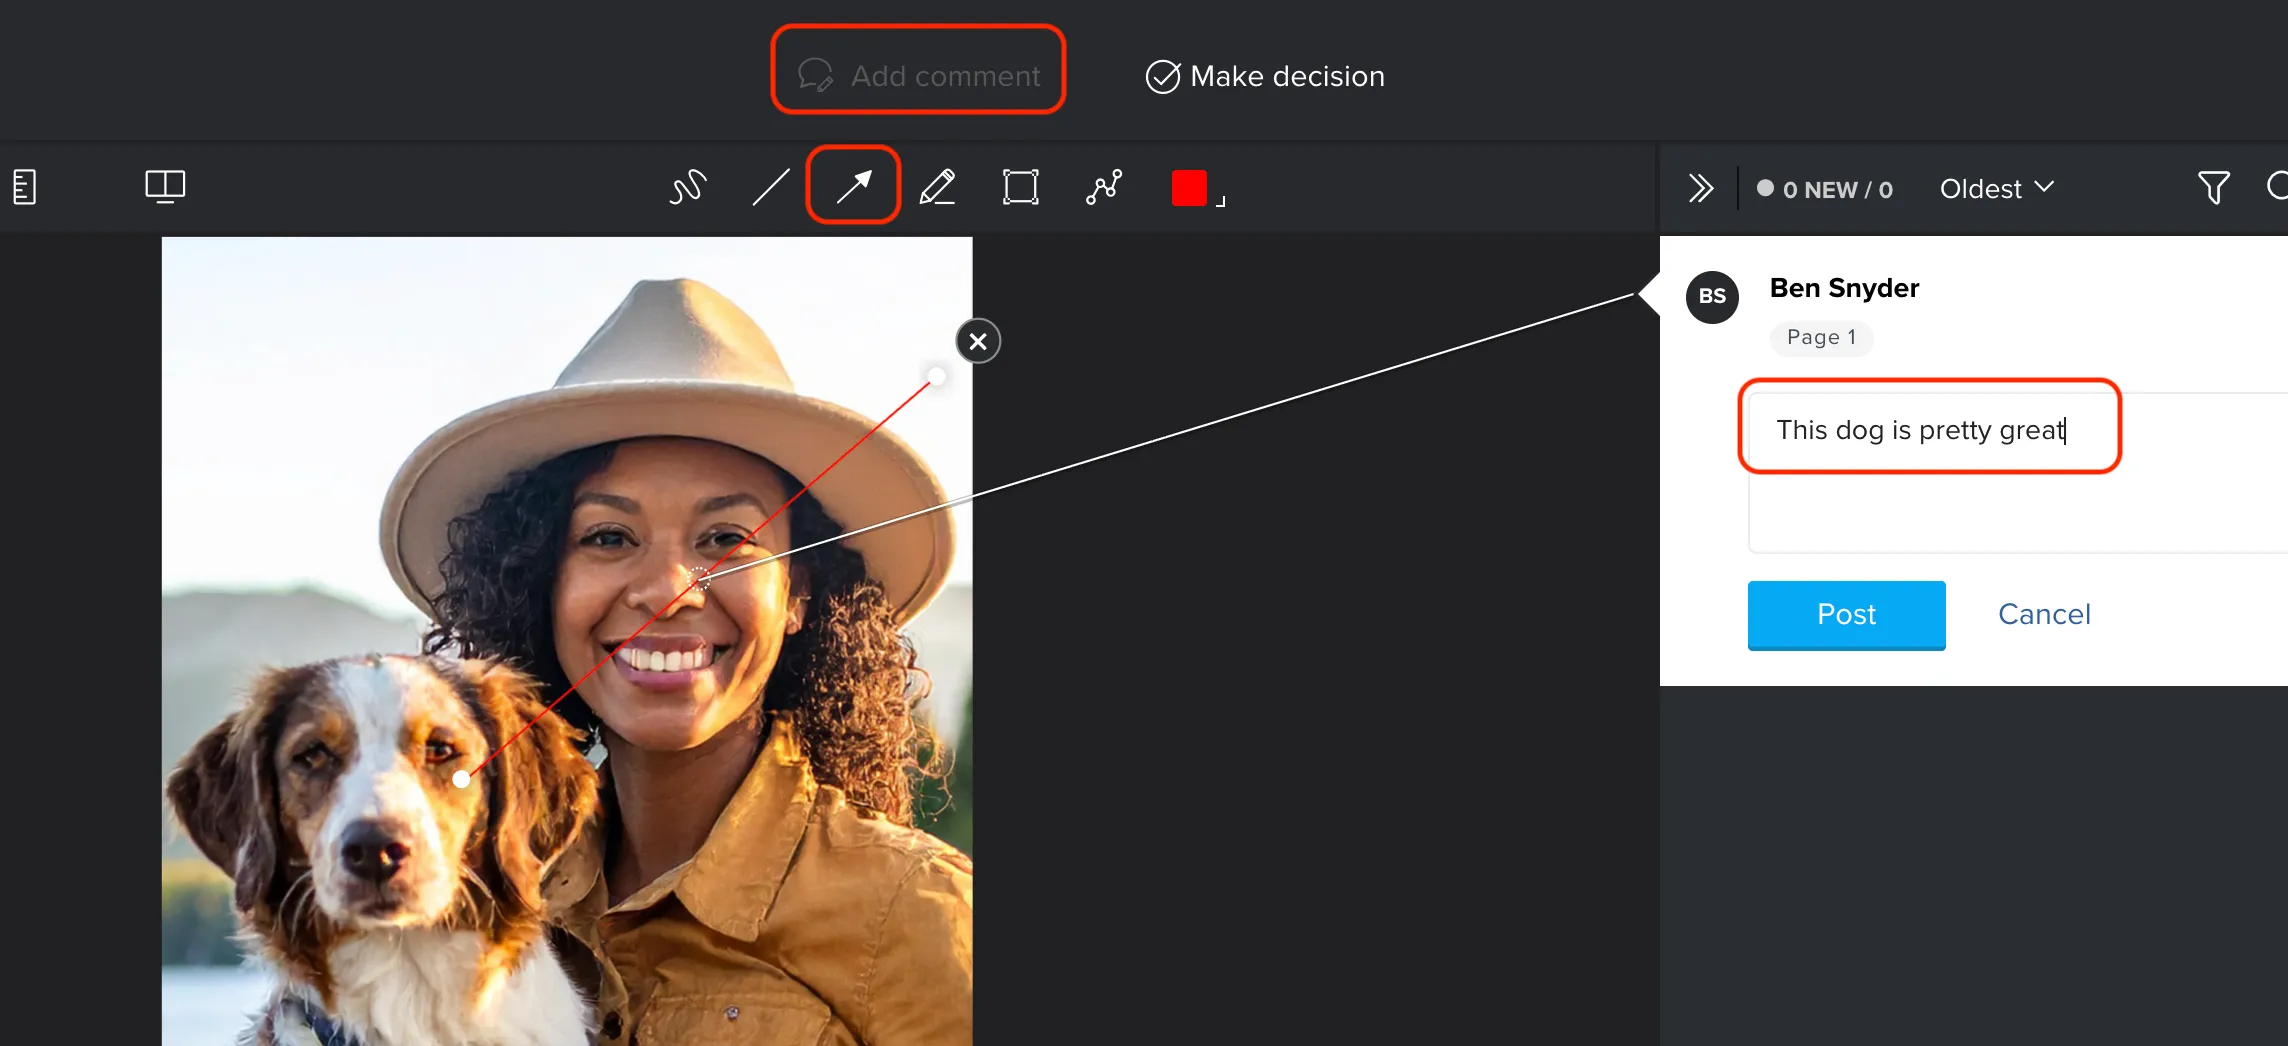Viewport: 2288px width, 1046px height.
Task: Click Make decision button
Action: pos(1265,76)
